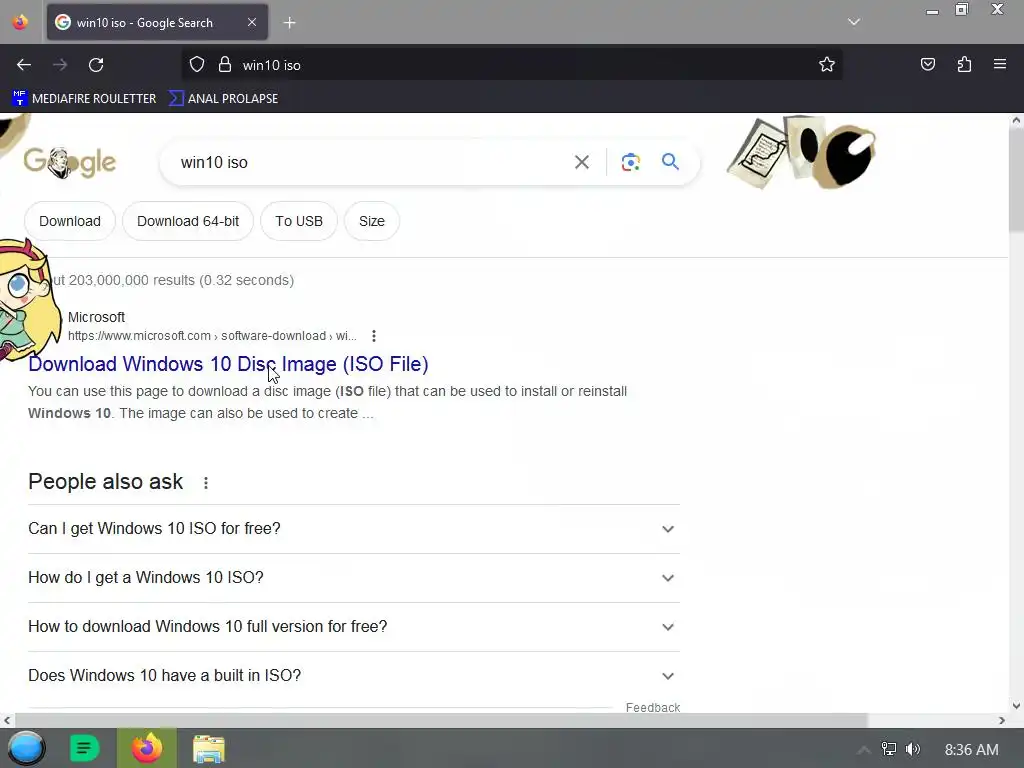
Task: Open the Extensions puzzle icon
Action: 964,65
